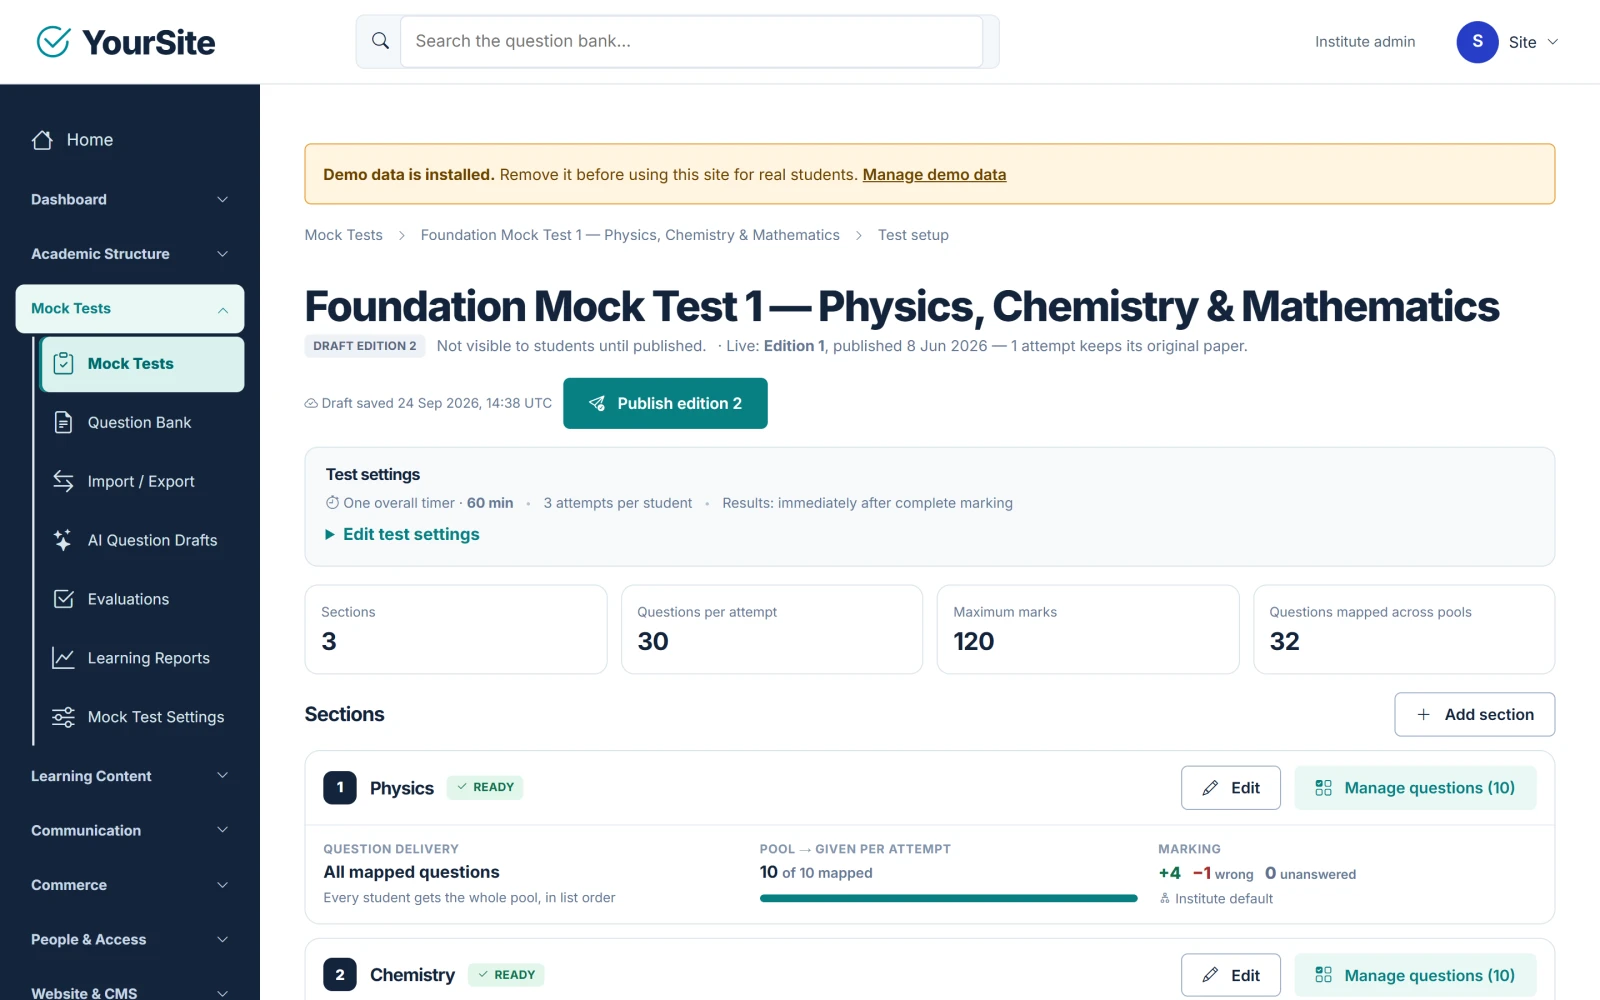Open Question Bank menu item

(142, 423)
